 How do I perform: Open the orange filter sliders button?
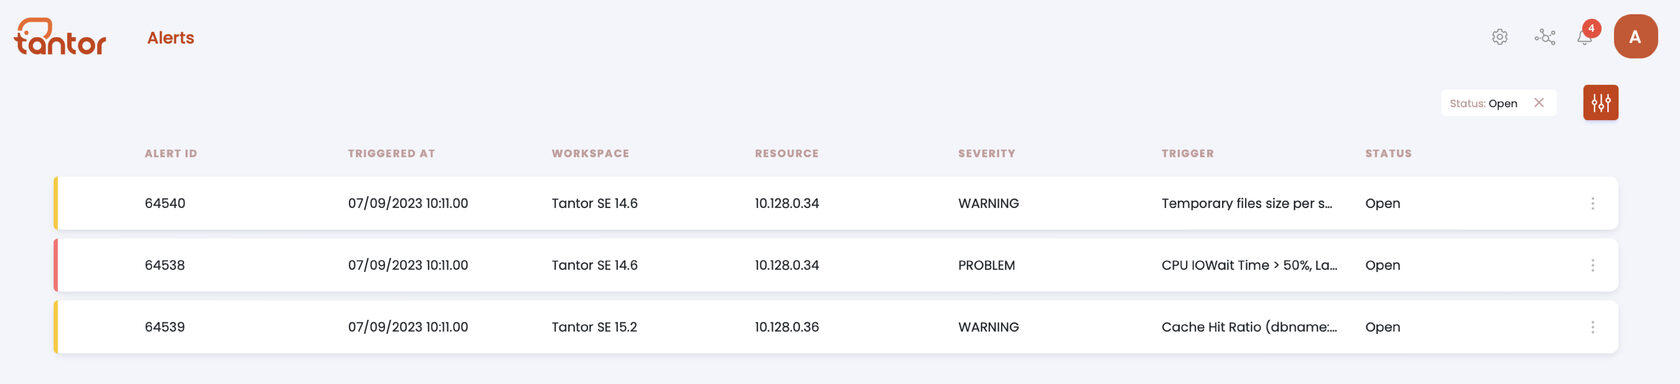(x=1600, y=102)
